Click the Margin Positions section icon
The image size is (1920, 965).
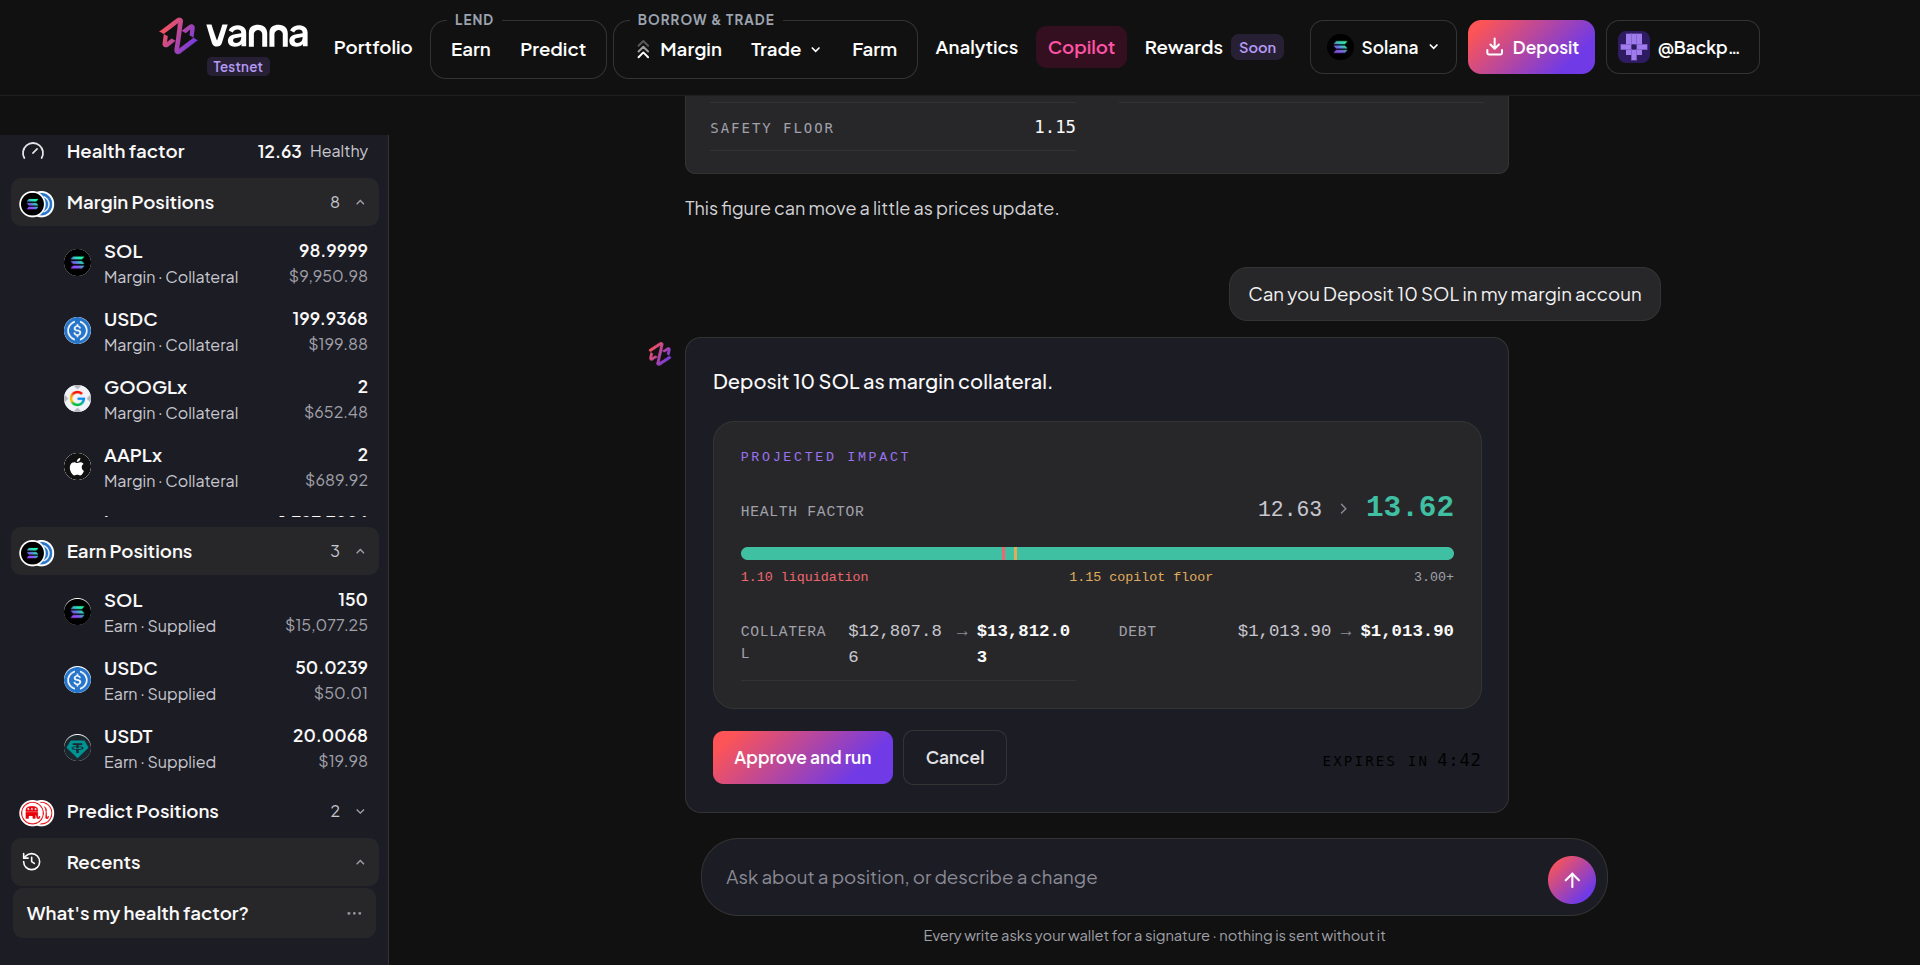click(x=37, y=204)
